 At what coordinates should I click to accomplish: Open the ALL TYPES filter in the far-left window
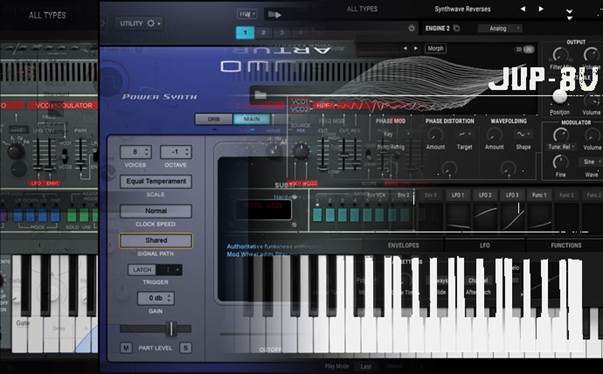47,15
